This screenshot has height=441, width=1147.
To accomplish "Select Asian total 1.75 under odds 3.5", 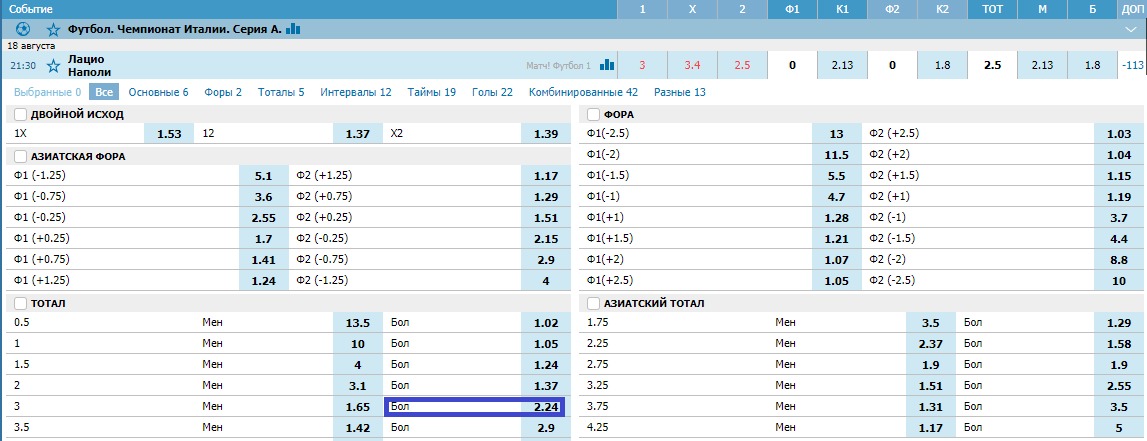I will [x=930, y=323].
